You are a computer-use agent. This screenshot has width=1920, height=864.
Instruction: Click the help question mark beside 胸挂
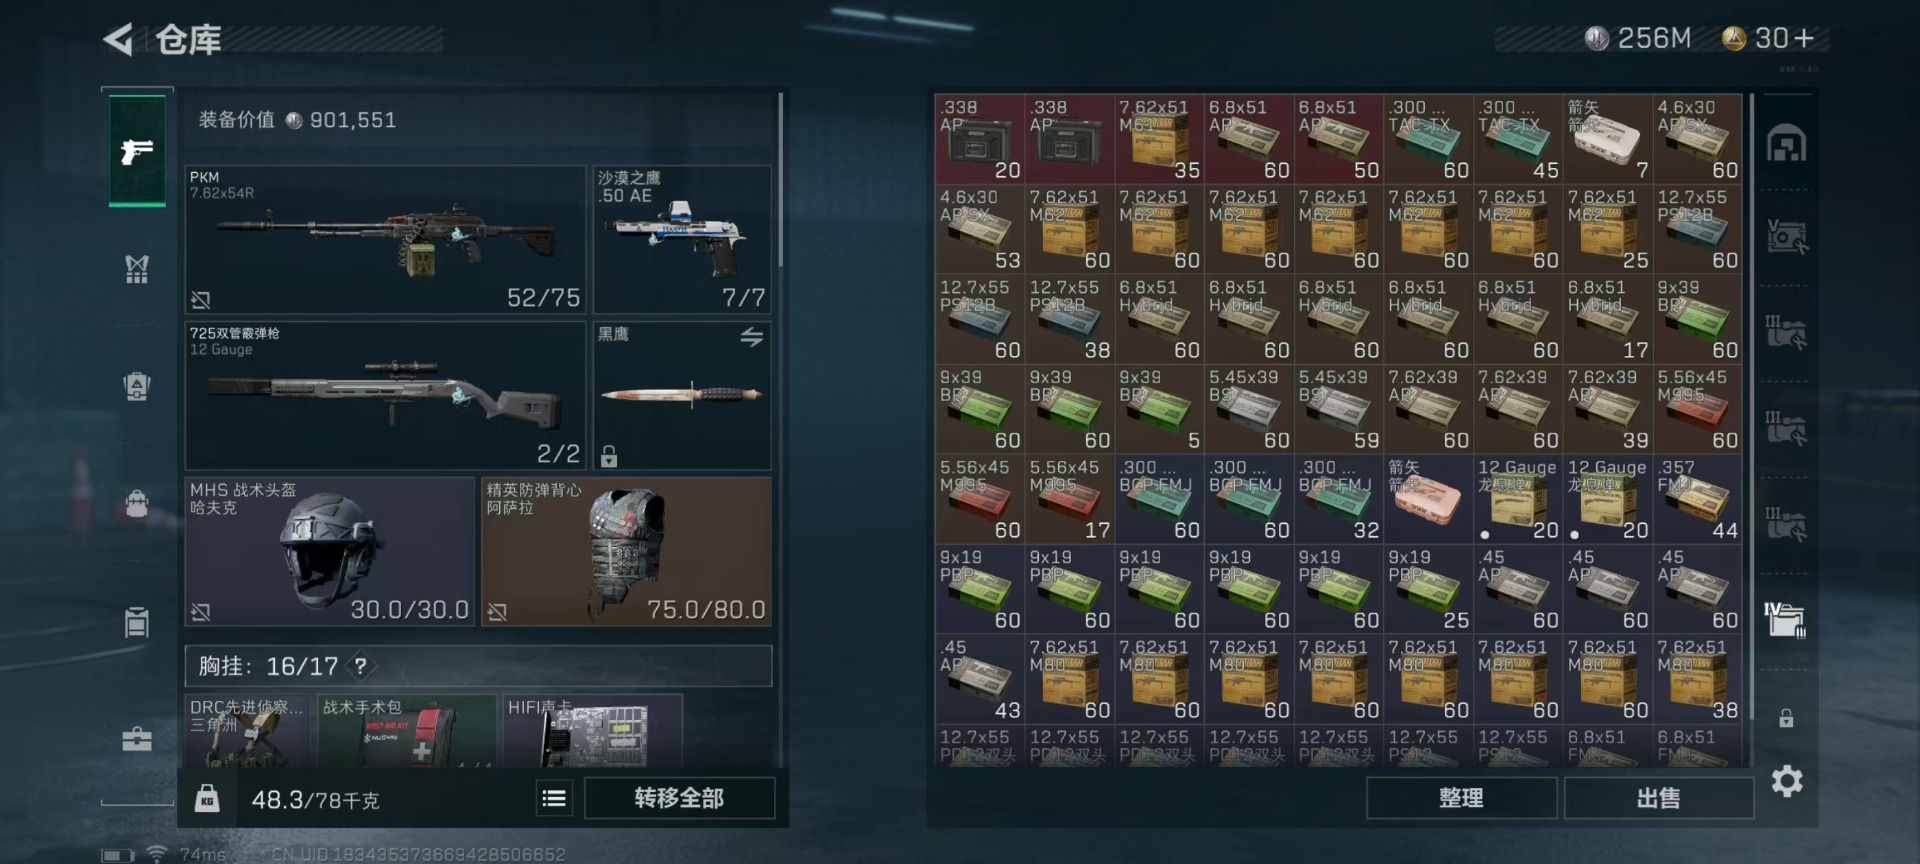pos(360,666)
